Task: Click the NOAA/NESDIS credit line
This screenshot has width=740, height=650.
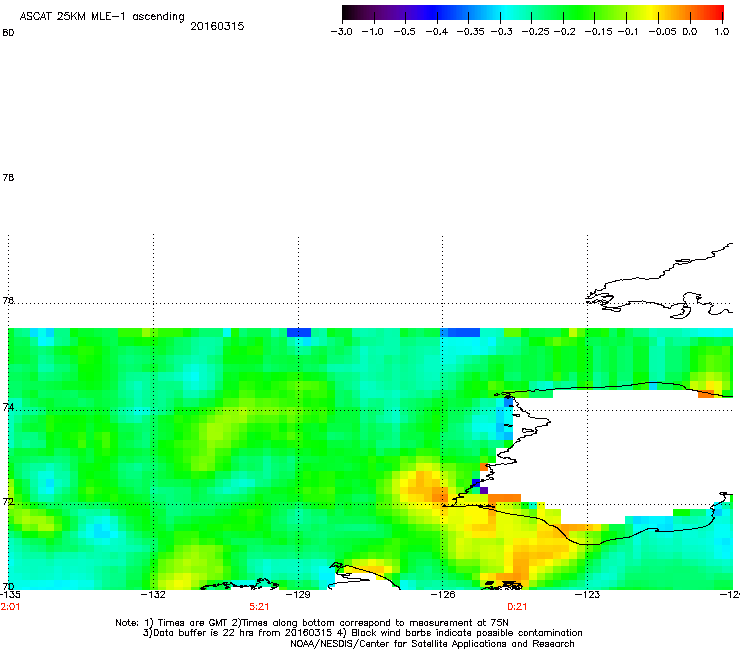Action: coord(432,644)
